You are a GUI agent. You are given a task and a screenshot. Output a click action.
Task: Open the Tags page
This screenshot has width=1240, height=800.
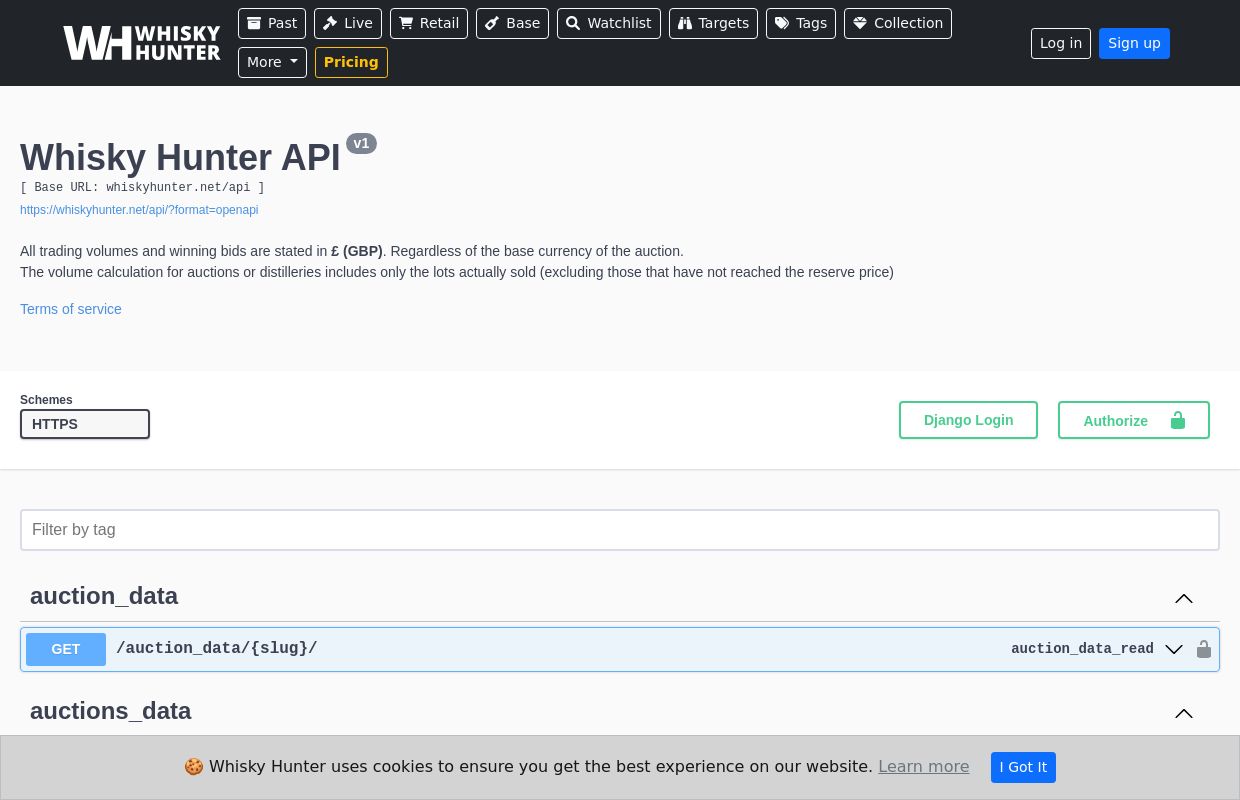pos(801,23)
